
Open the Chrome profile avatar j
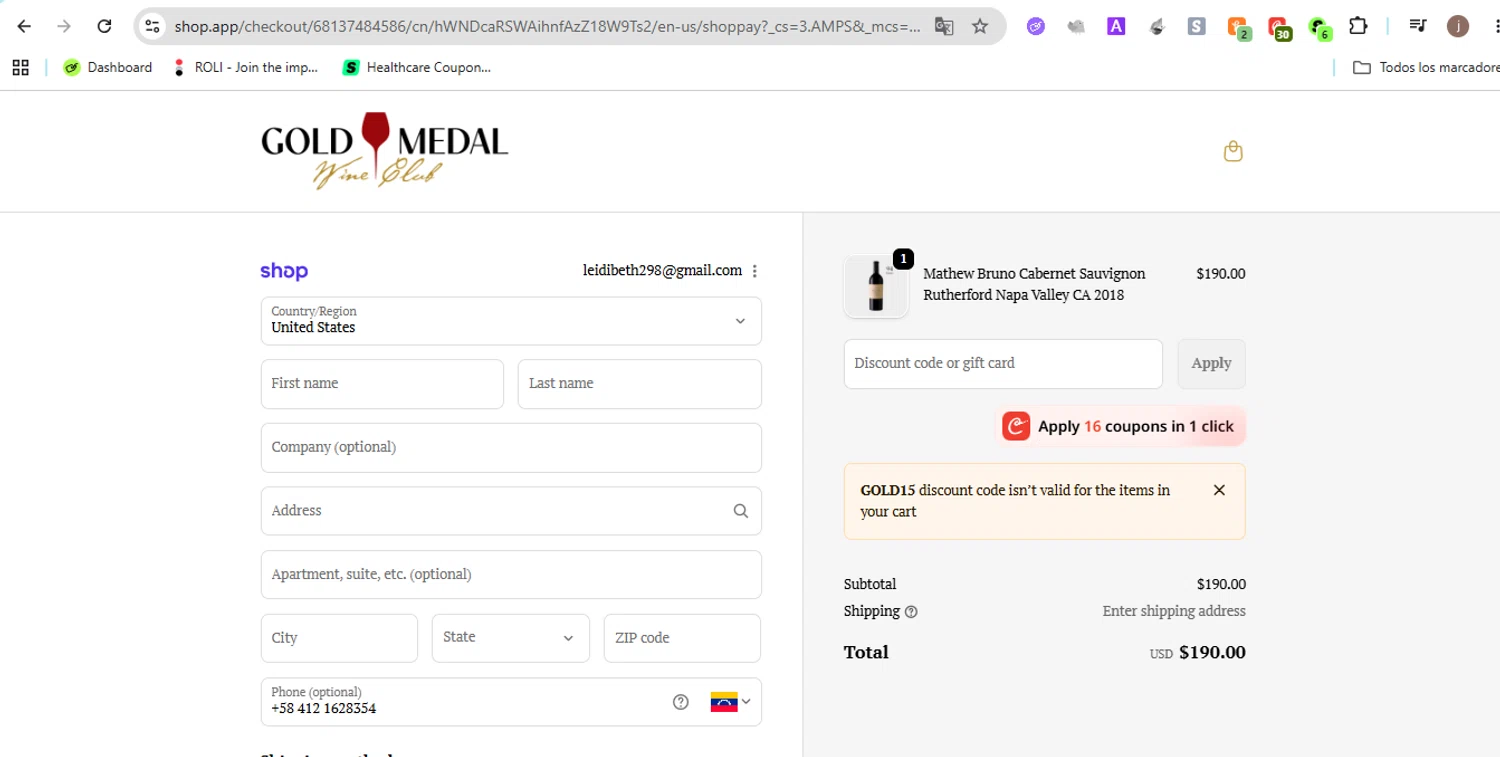coord(1458,26)
